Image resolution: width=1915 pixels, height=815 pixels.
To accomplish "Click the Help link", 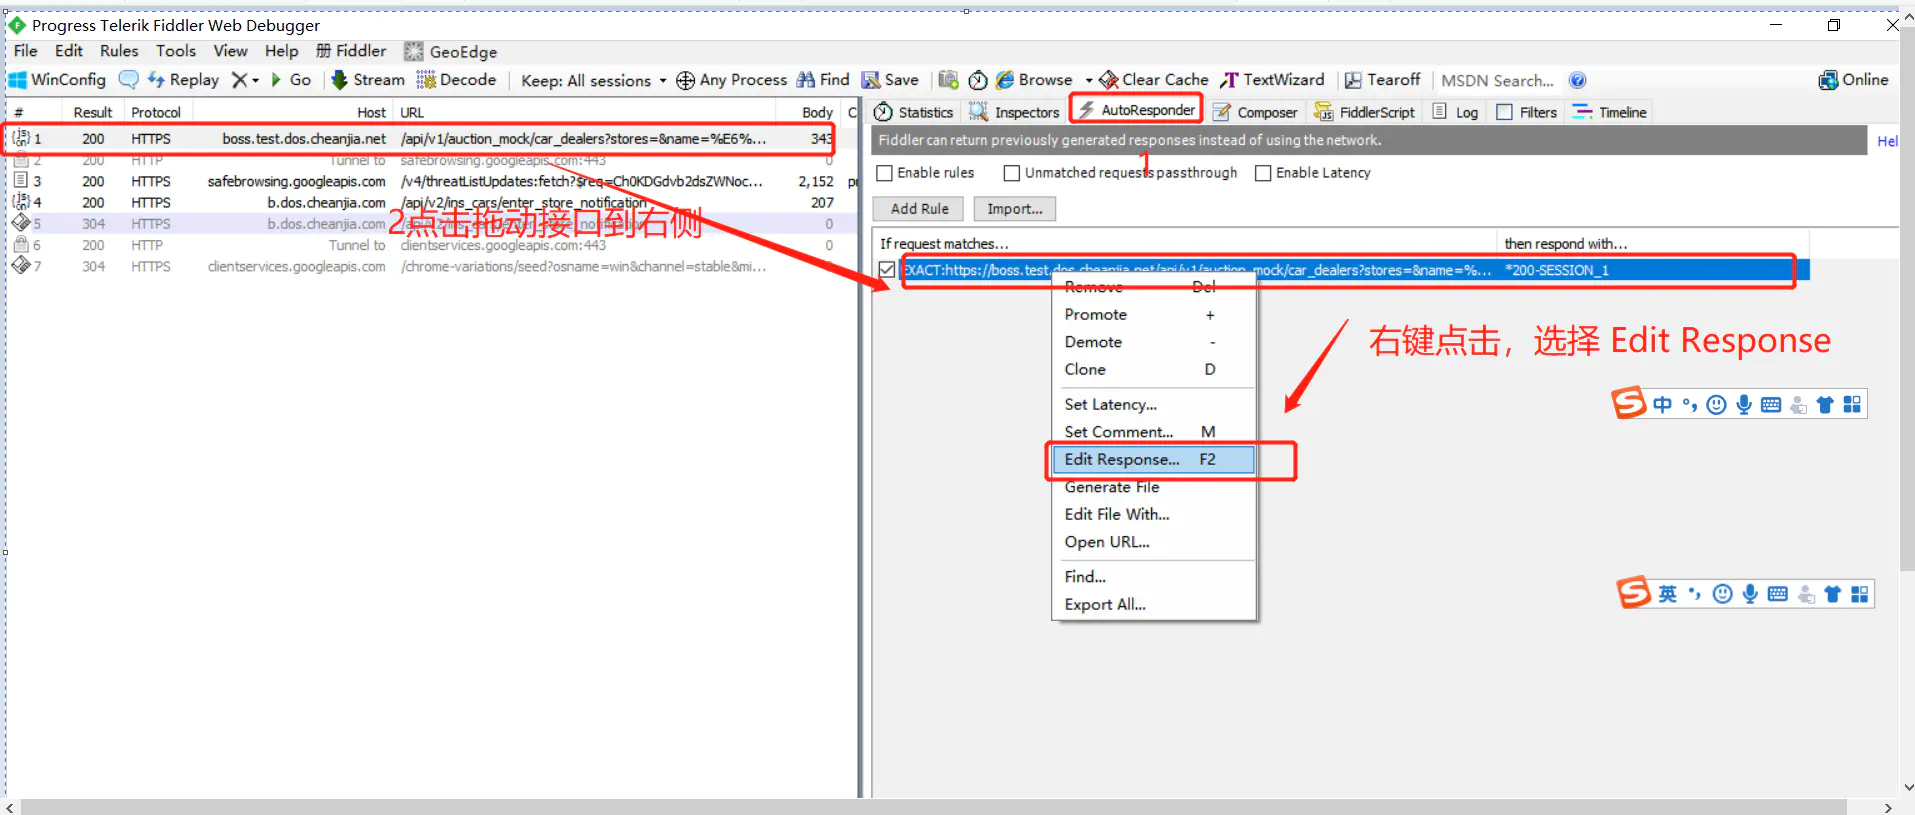I will point(1887,141).
